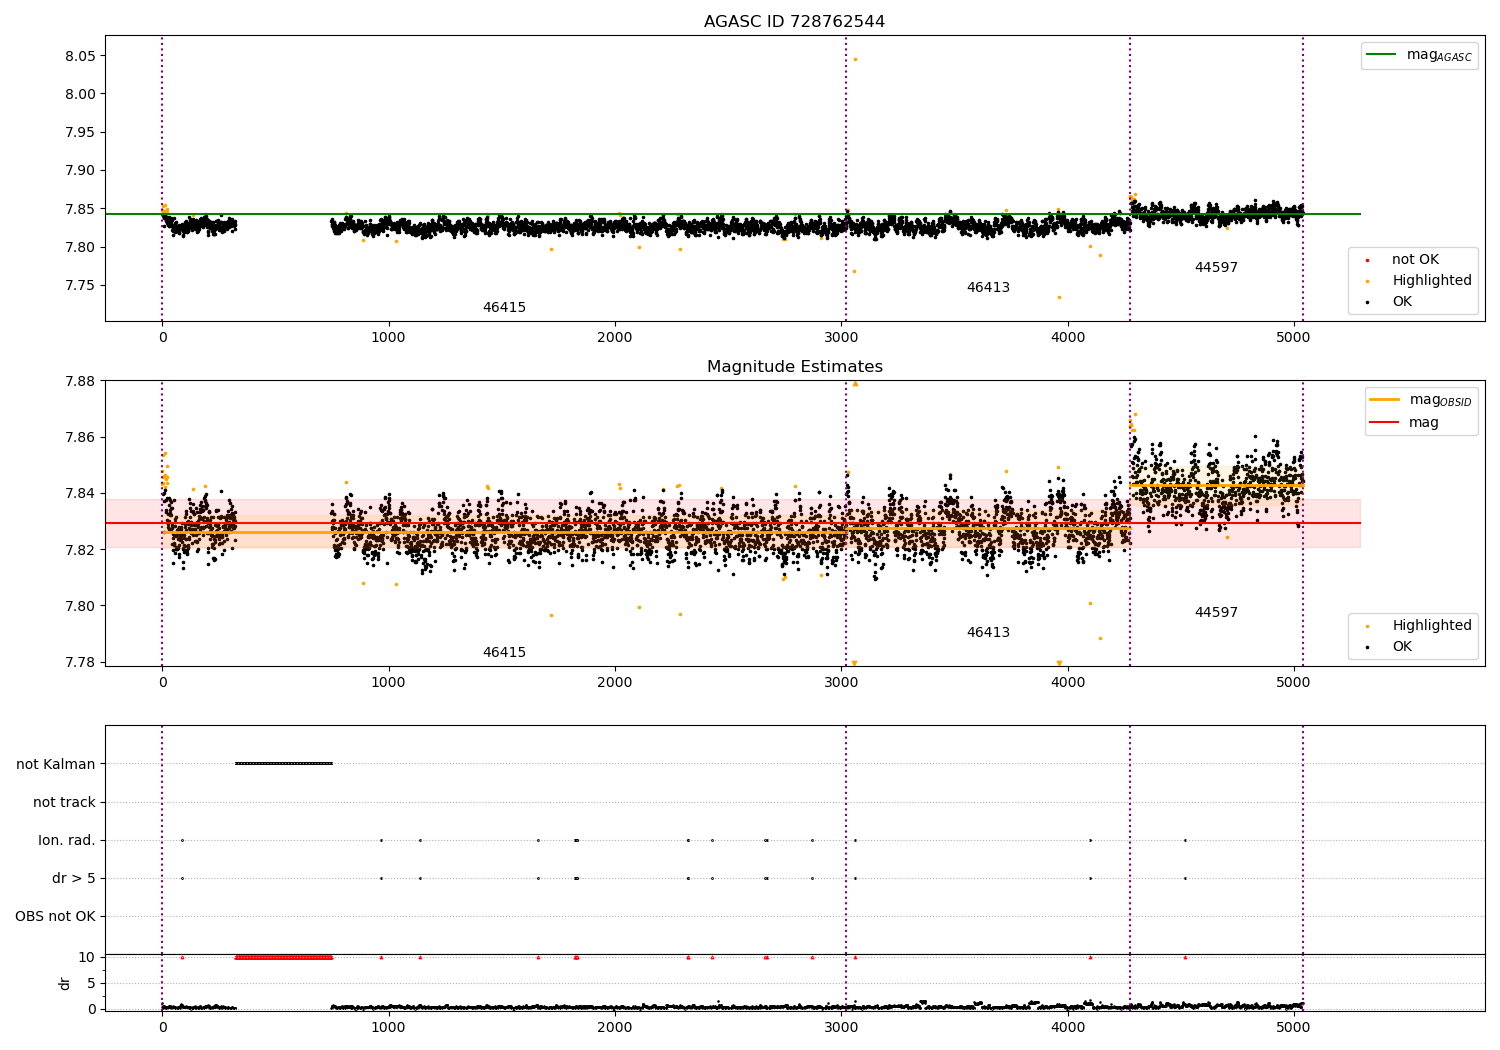This screenshot has width=1500, height=1050.
Task: Click the 7.78 y-axis tick label
Action: 80,662
